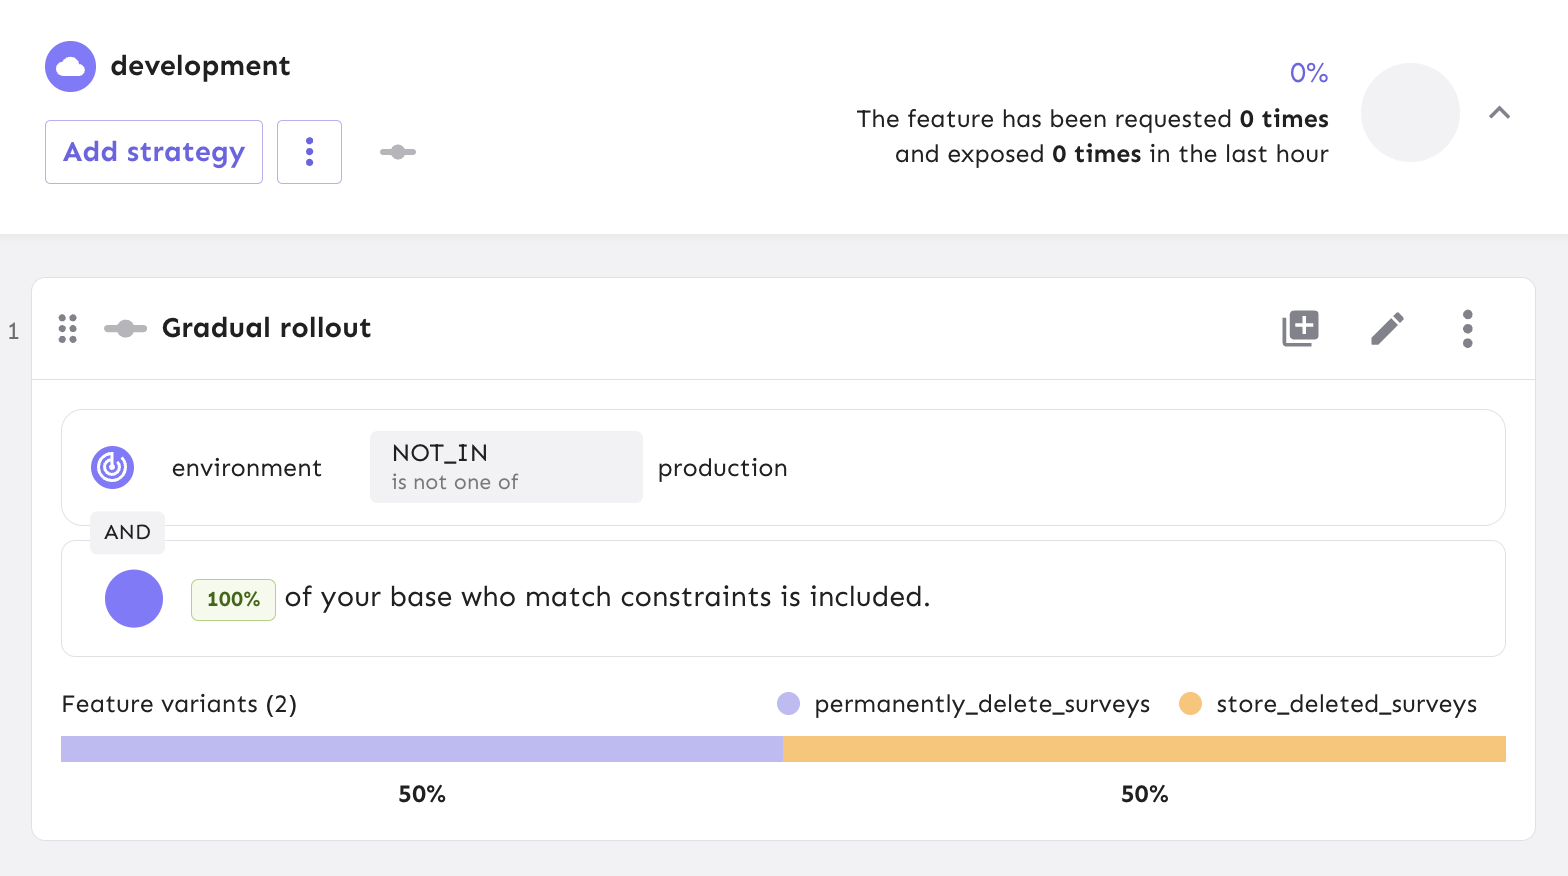The width and height of the screenshot is (1568, 876).
Task: Click the AND operator label
Action: point(127,532)
